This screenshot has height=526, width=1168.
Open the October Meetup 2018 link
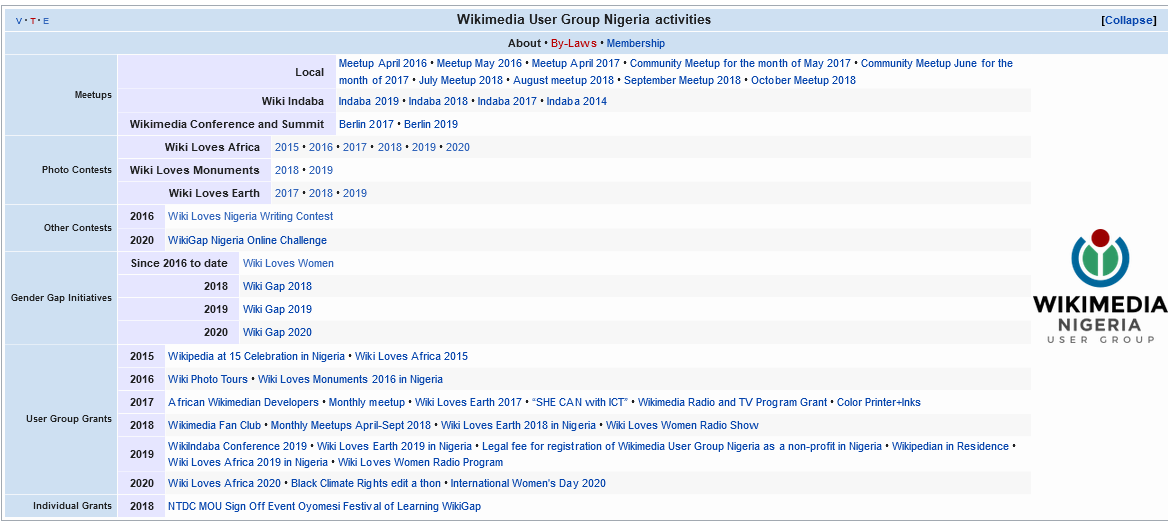803,80
